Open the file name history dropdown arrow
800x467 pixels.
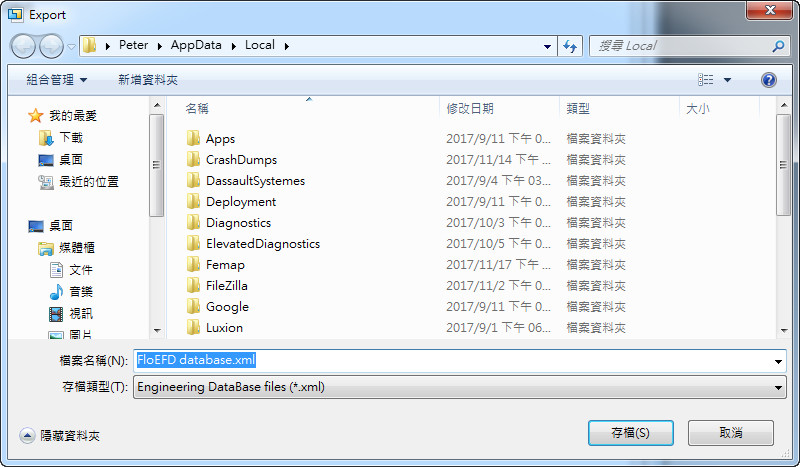click(778, 361)
